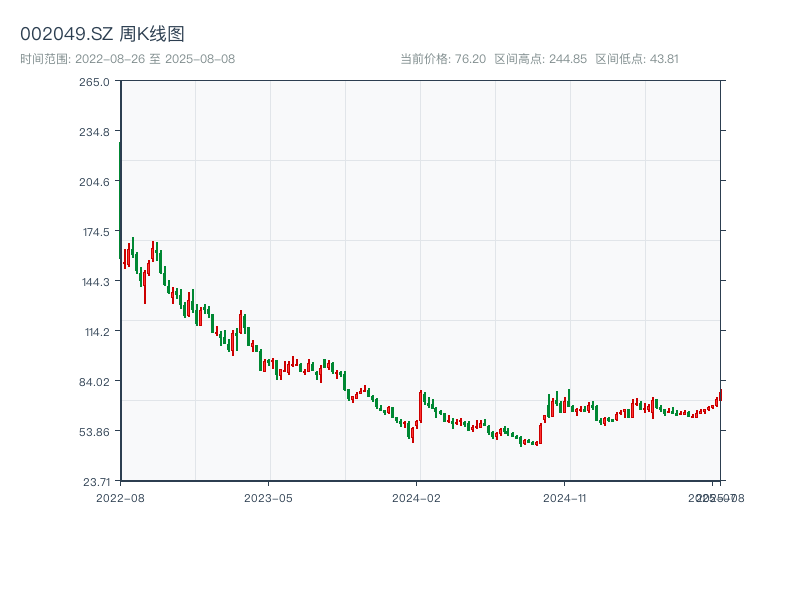The height and width of the screenshot is (600, 800).
Task: Click the chart title 002049.SZ 周K线图
Action: tap(102, 34)
